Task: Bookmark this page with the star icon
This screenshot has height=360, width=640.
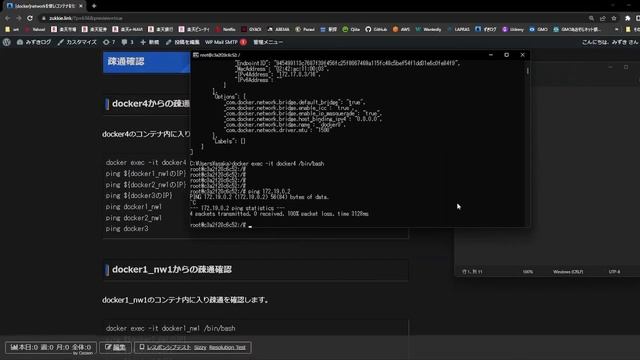Action: coord(614,18)
